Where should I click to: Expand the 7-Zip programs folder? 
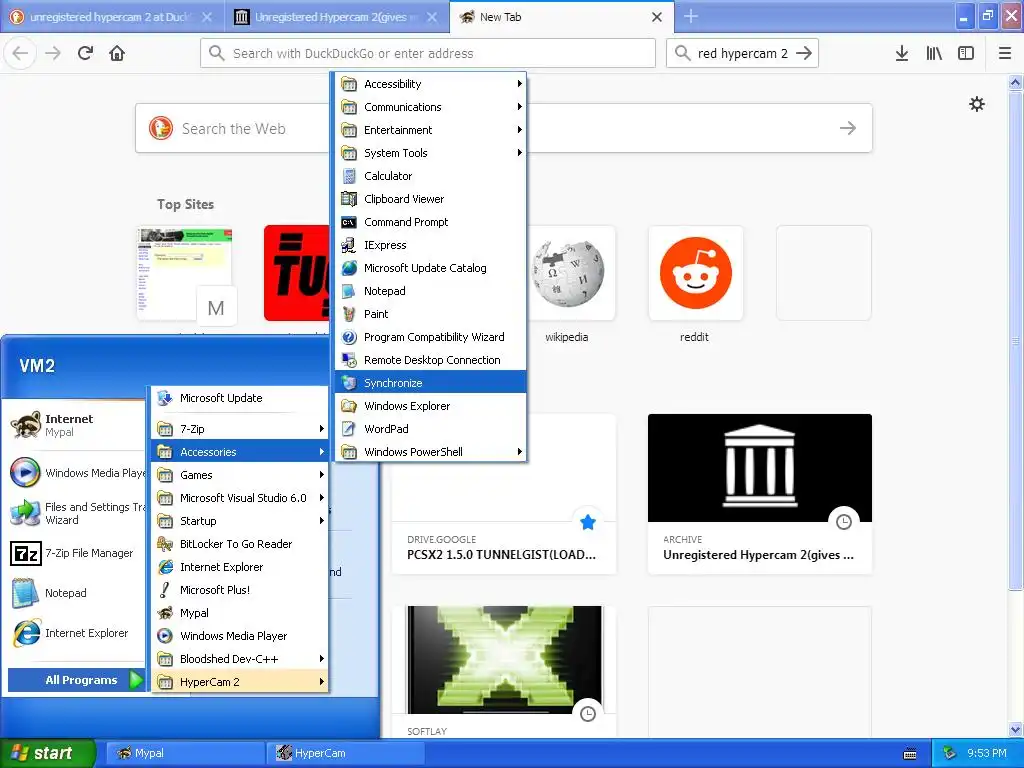240,429
